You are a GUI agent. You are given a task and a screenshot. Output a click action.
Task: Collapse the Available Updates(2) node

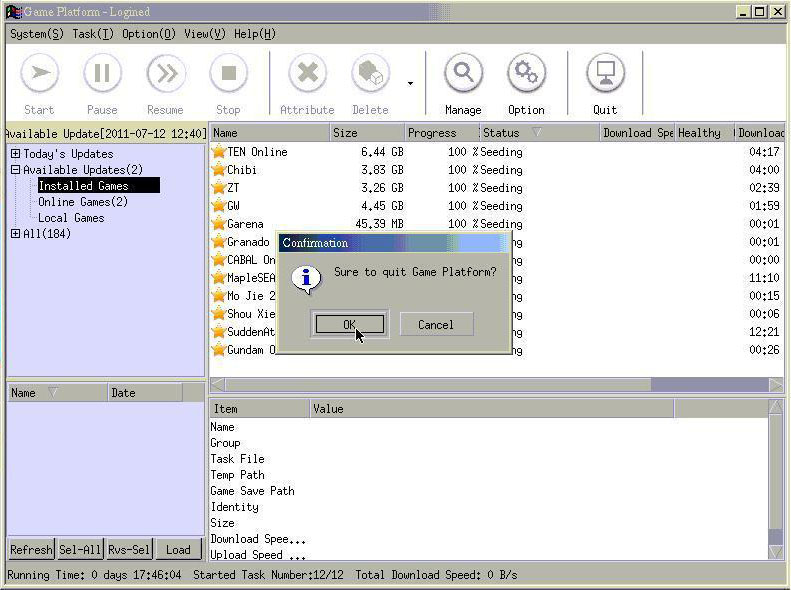tap(16, 169)
